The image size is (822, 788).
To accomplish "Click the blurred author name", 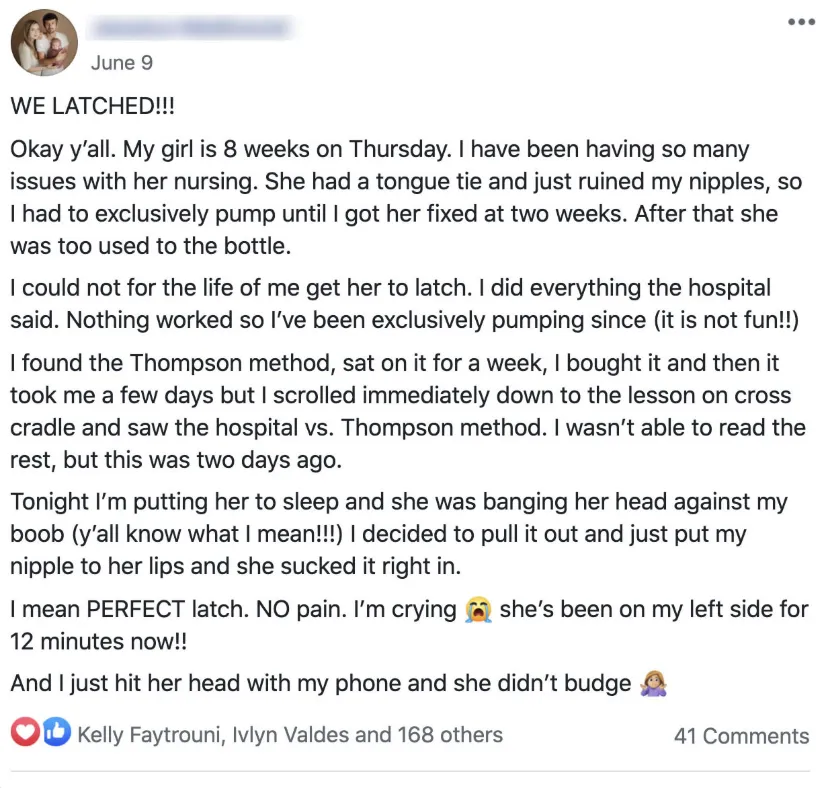I will click(191, 28).
